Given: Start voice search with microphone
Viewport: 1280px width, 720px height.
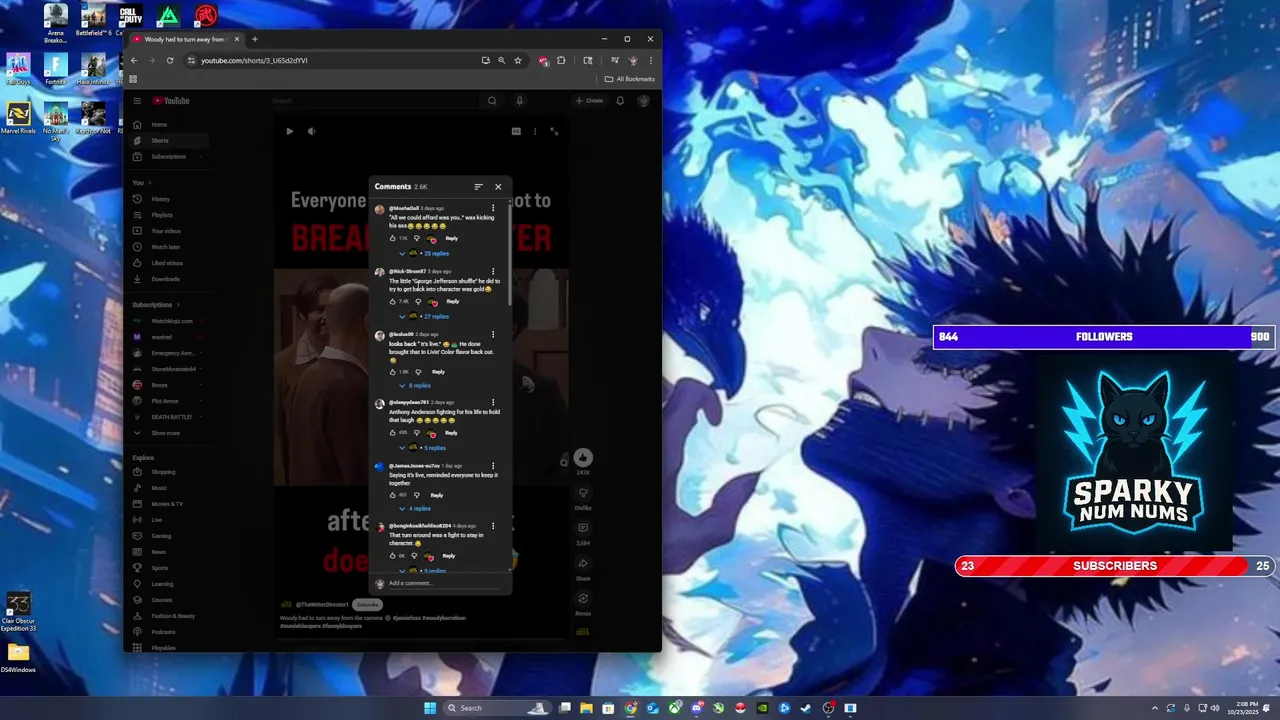Looking at the screenshot, I should [519, 101].
